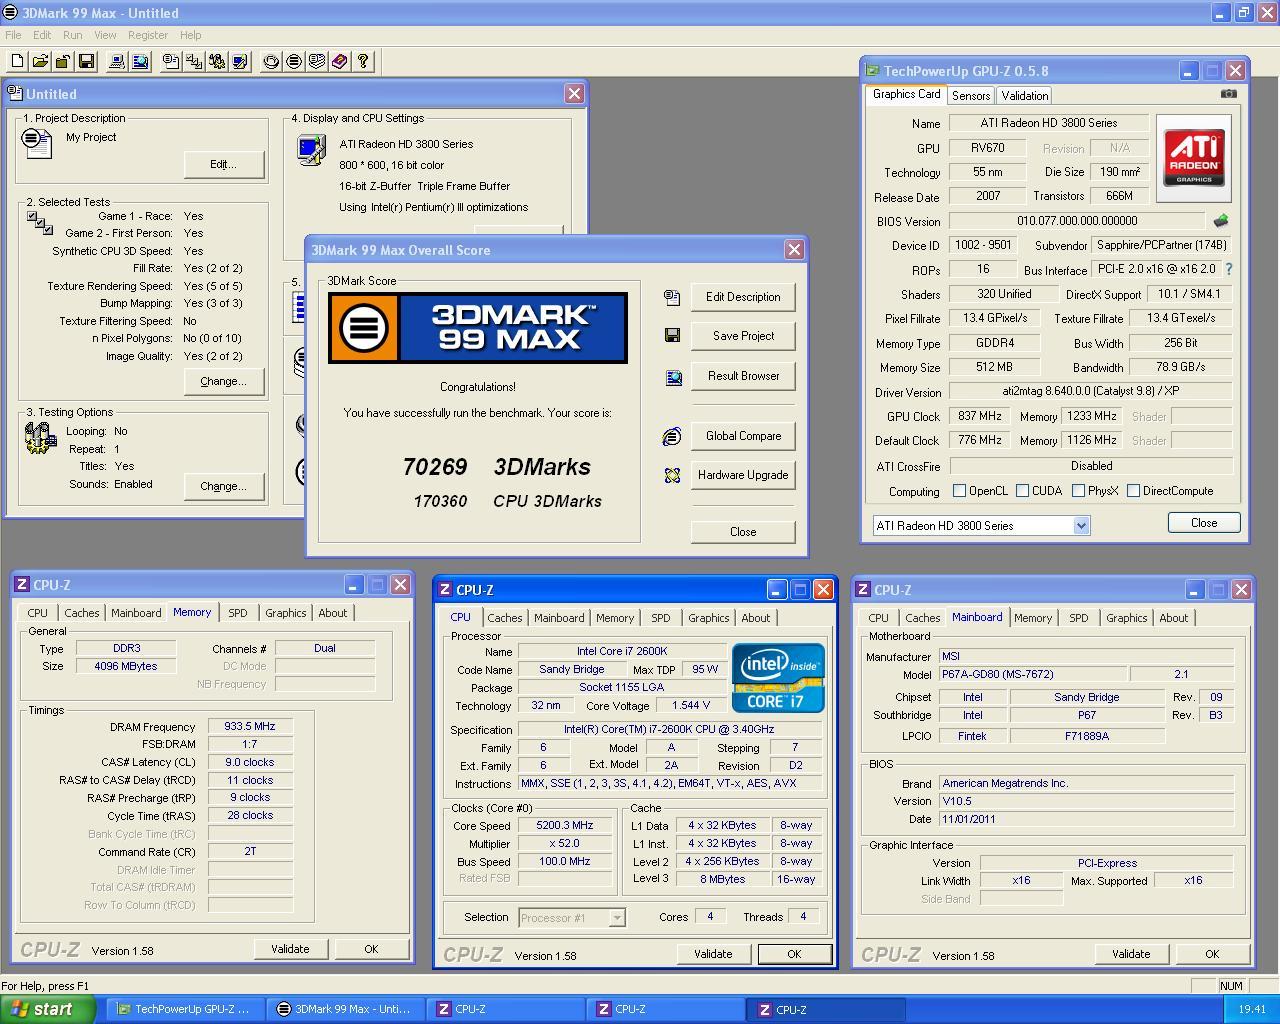Click Close in the Overall Score dialog
The height and width of the screenshot is (1024, 1280).
pyautogui.click(x=743, y=532)
